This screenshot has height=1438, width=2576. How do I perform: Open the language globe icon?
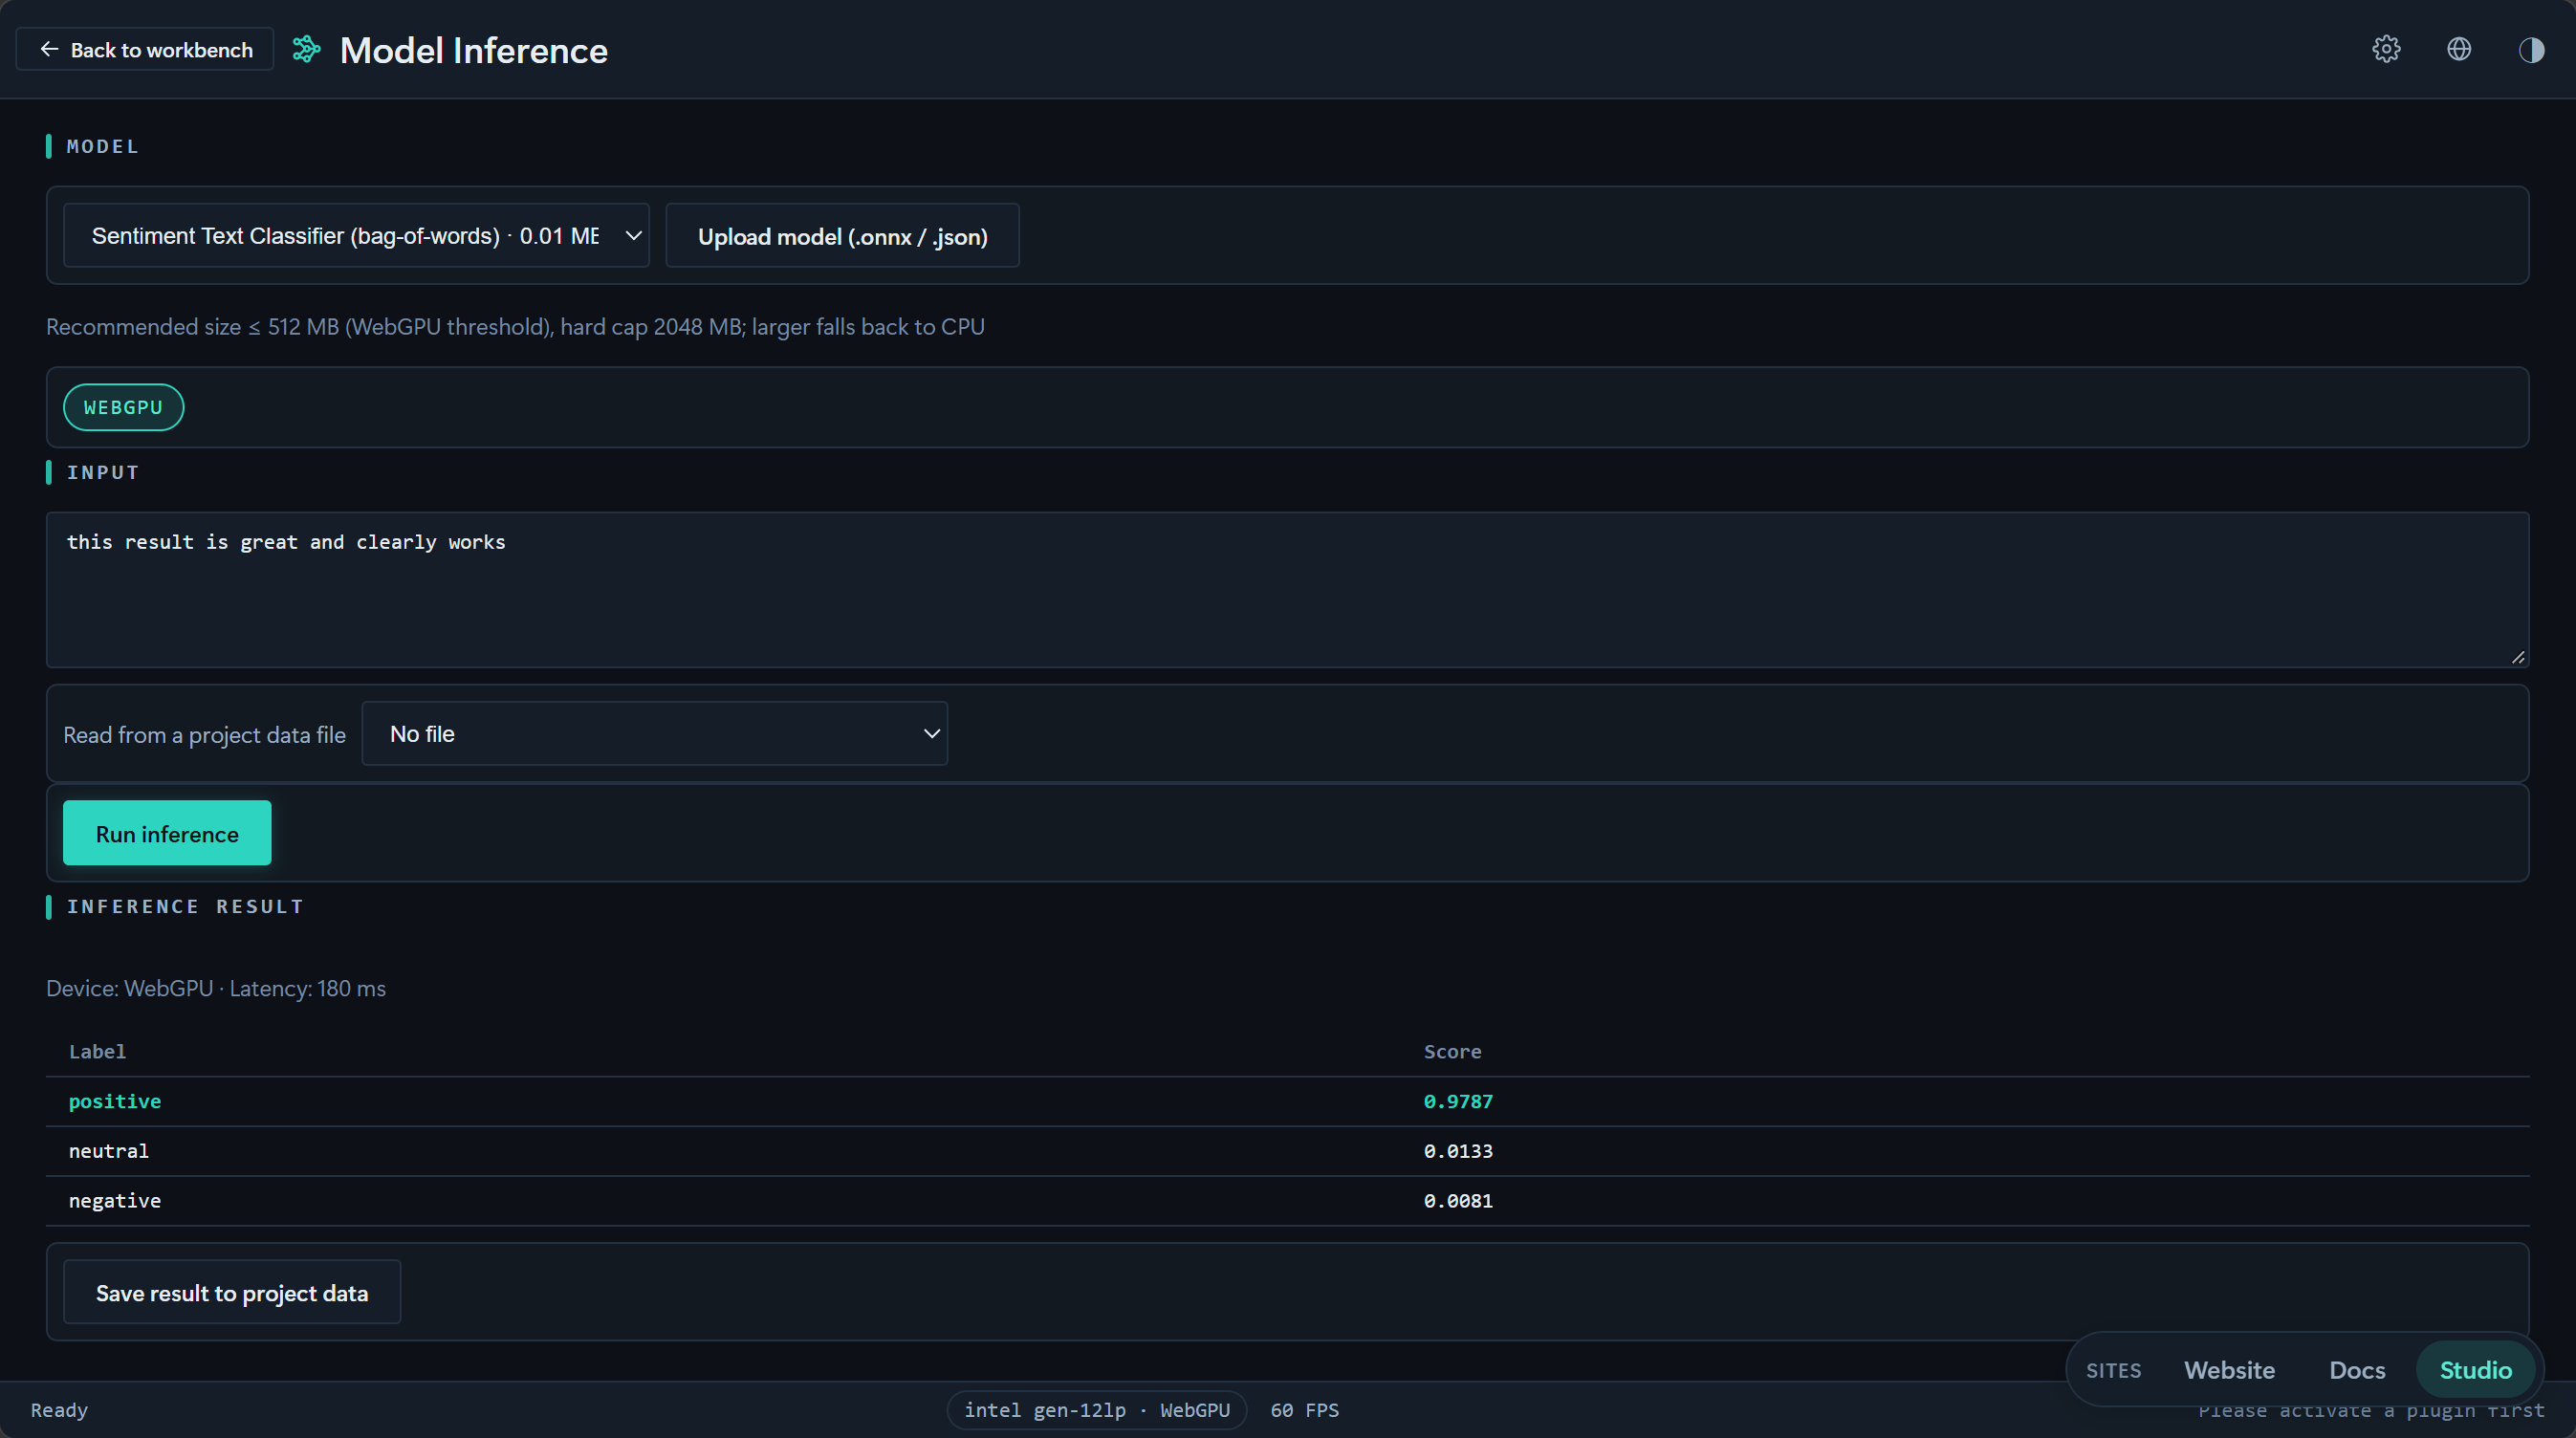click(x=2459, y=49)
